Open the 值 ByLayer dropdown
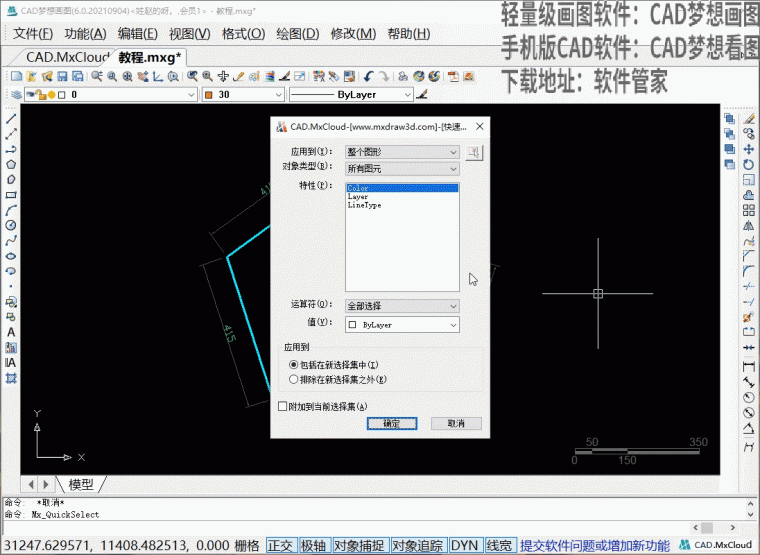 [402, 325]
